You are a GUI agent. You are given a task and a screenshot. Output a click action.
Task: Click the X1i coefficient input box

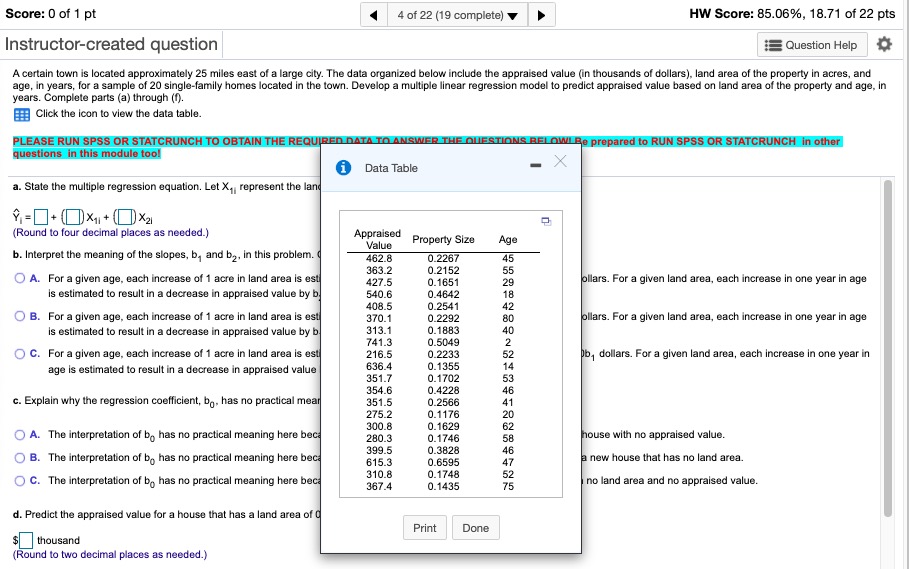[x=72, y=217]
